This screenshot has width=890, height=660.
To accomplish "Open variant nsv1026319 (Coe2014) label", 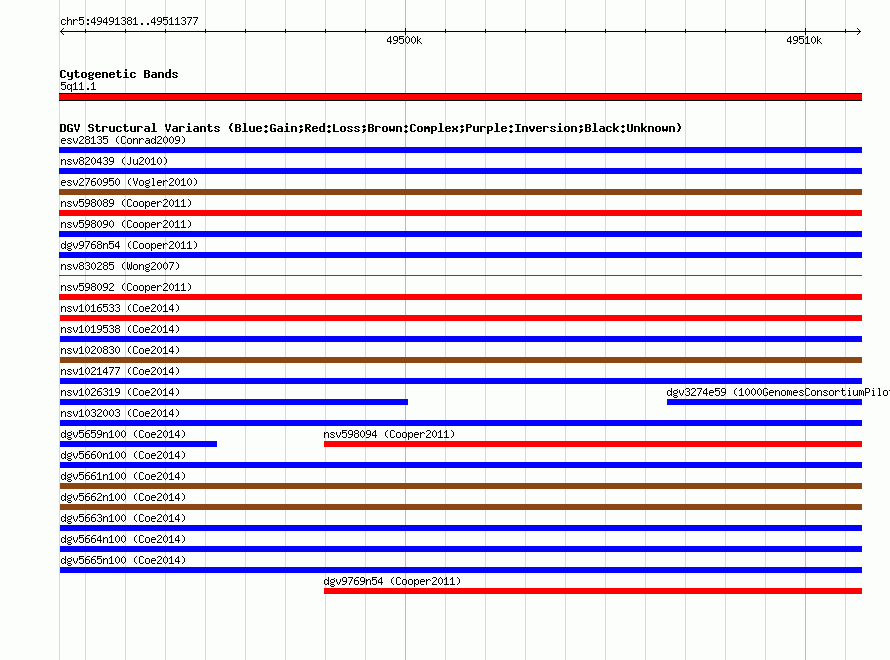I will (x=120, y=392).
